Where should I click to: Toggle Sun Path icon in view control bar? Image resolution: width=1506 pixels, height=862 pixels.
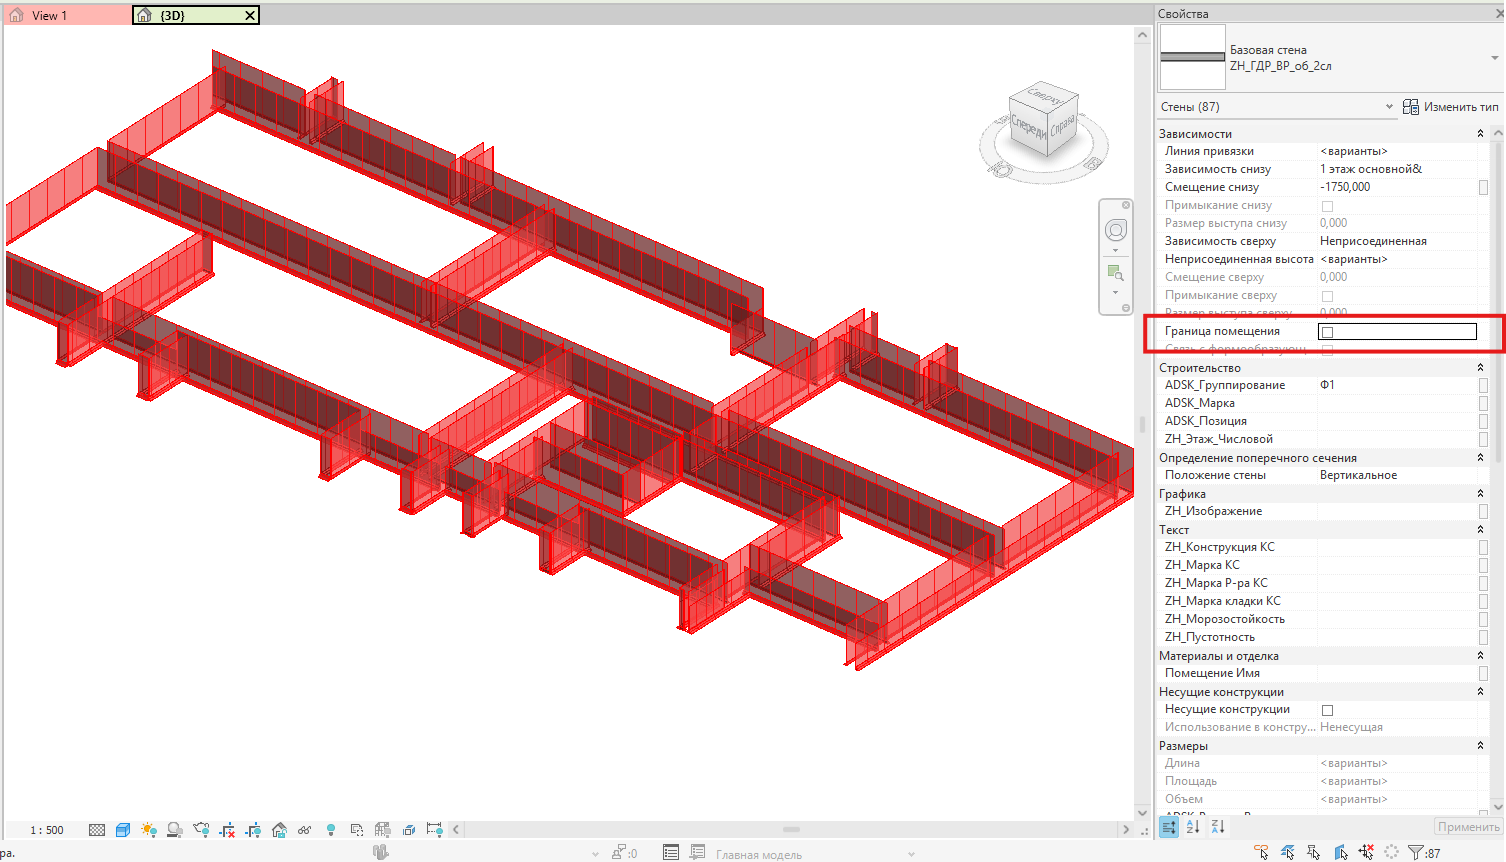point(149,830)
